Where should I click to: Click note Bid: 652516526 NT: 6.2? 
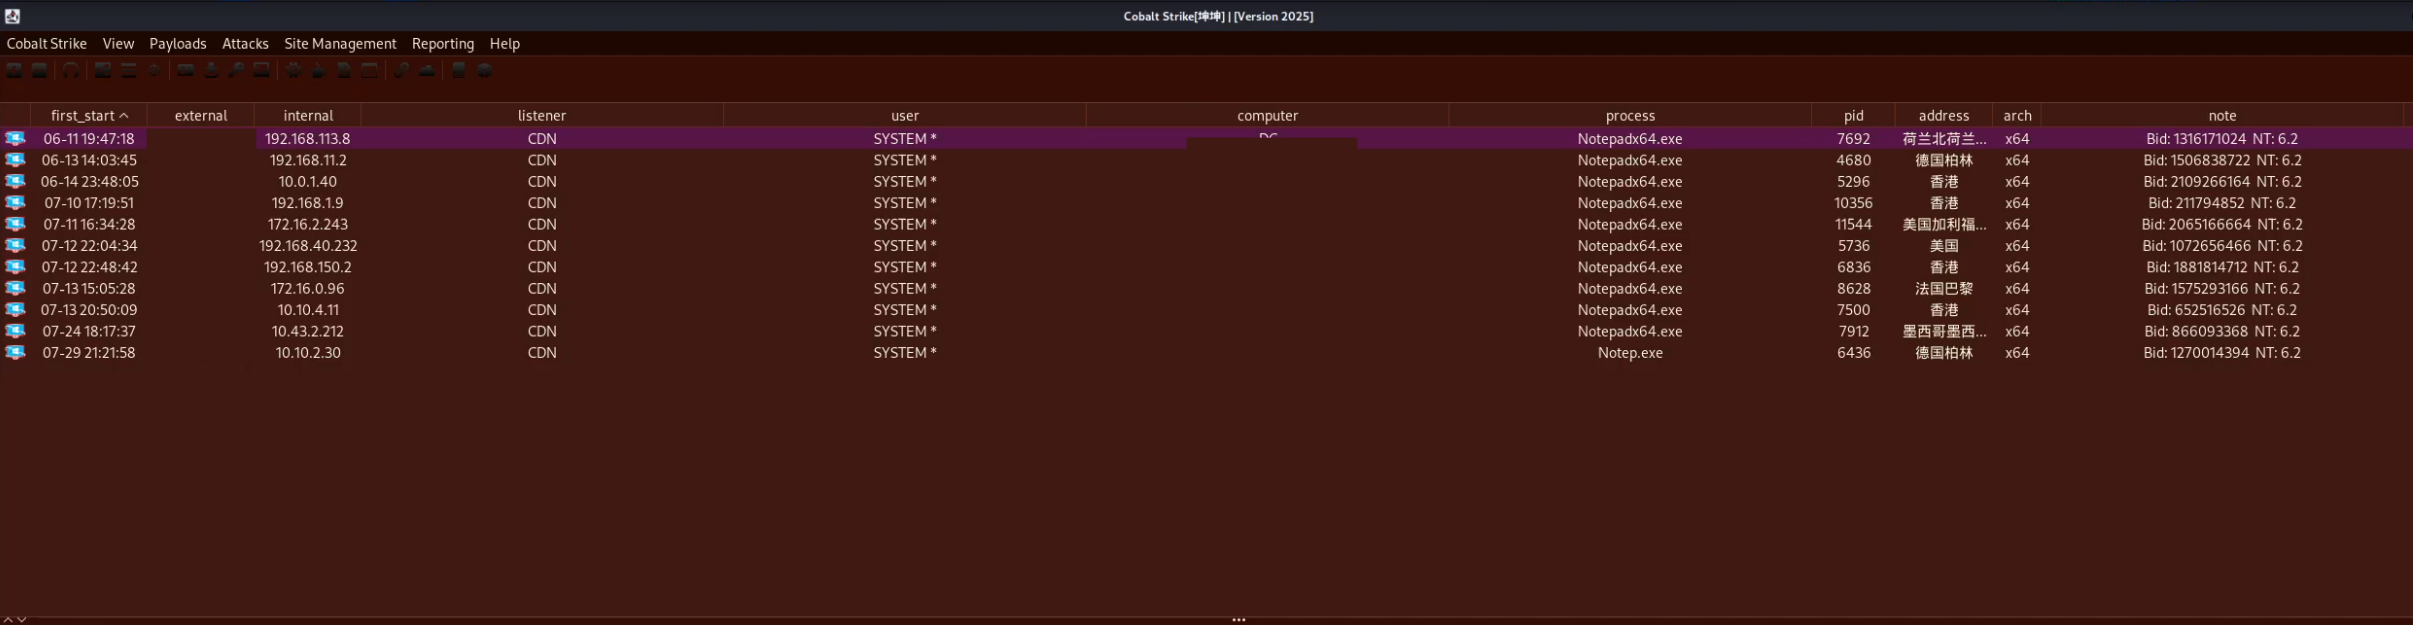(2222, 310)
